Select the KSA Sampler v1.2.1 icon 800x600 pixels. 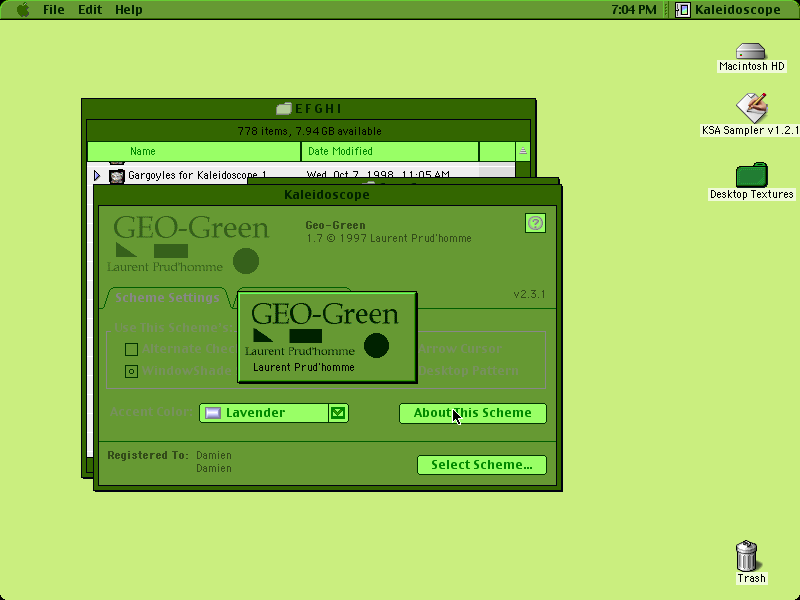click(752, 108)
